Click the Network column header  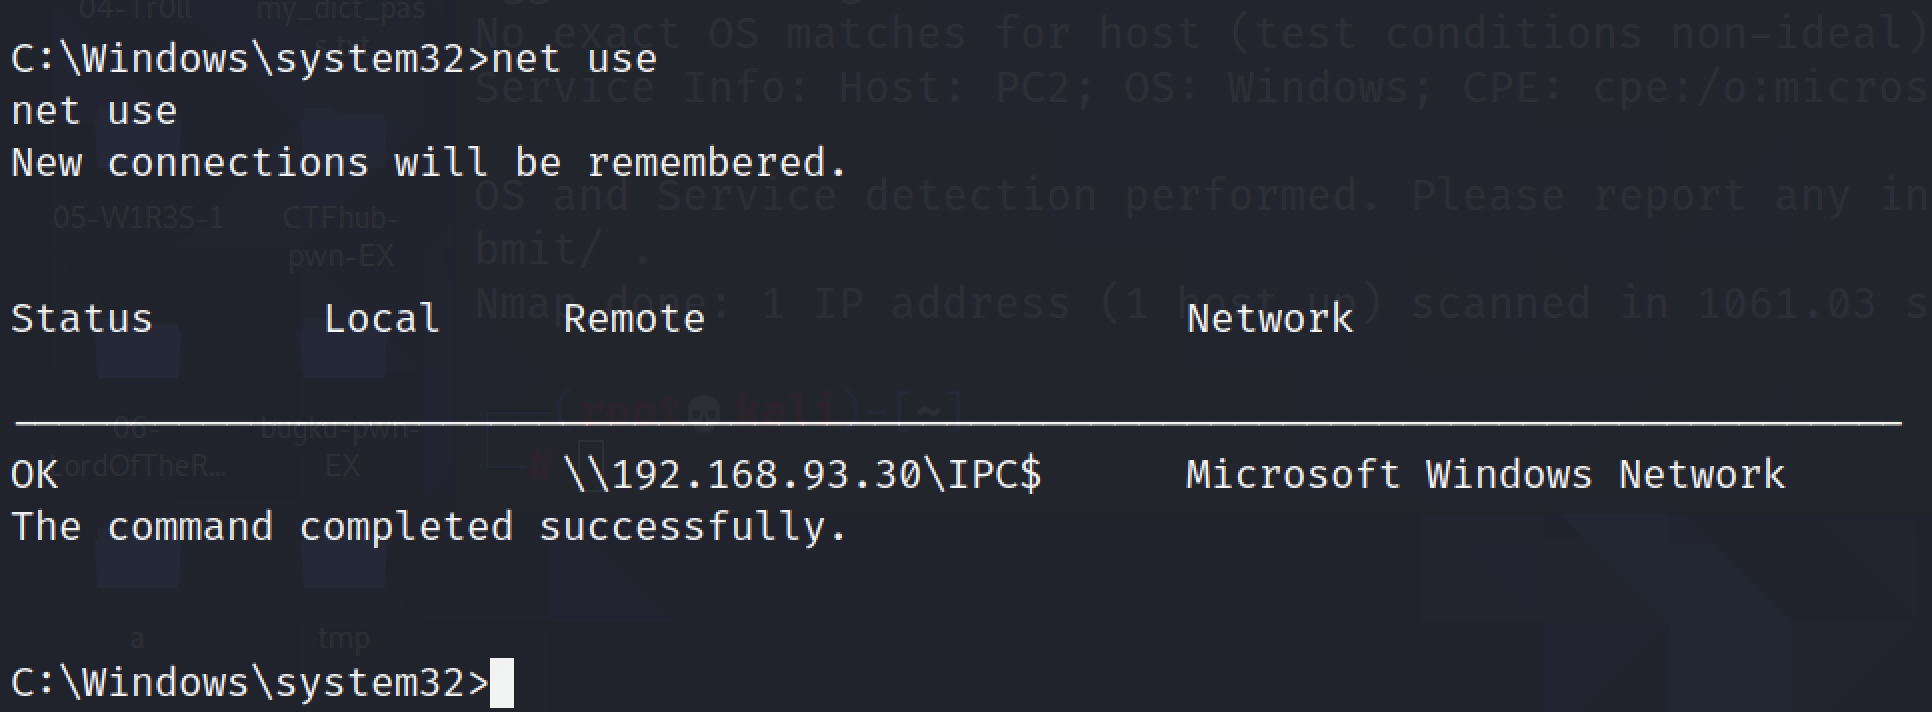pyautogui.click(x=1269, y=319)
